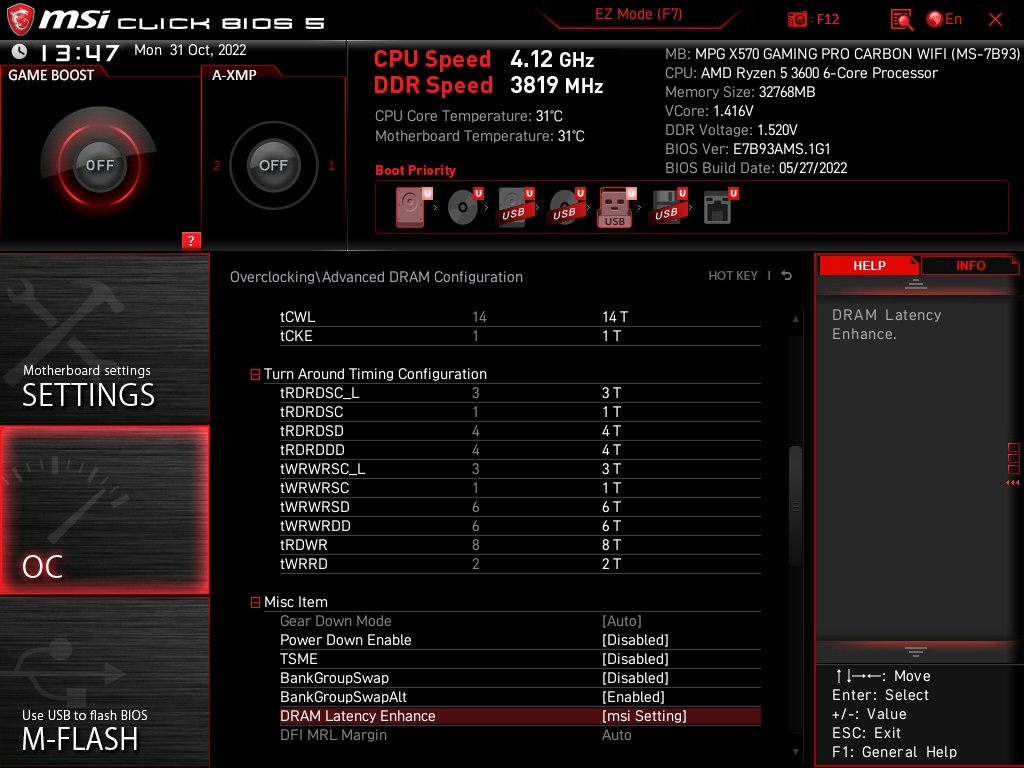Edit the tRDWR 8 T value
This screenshot has height=768, width=1024.
611,545
